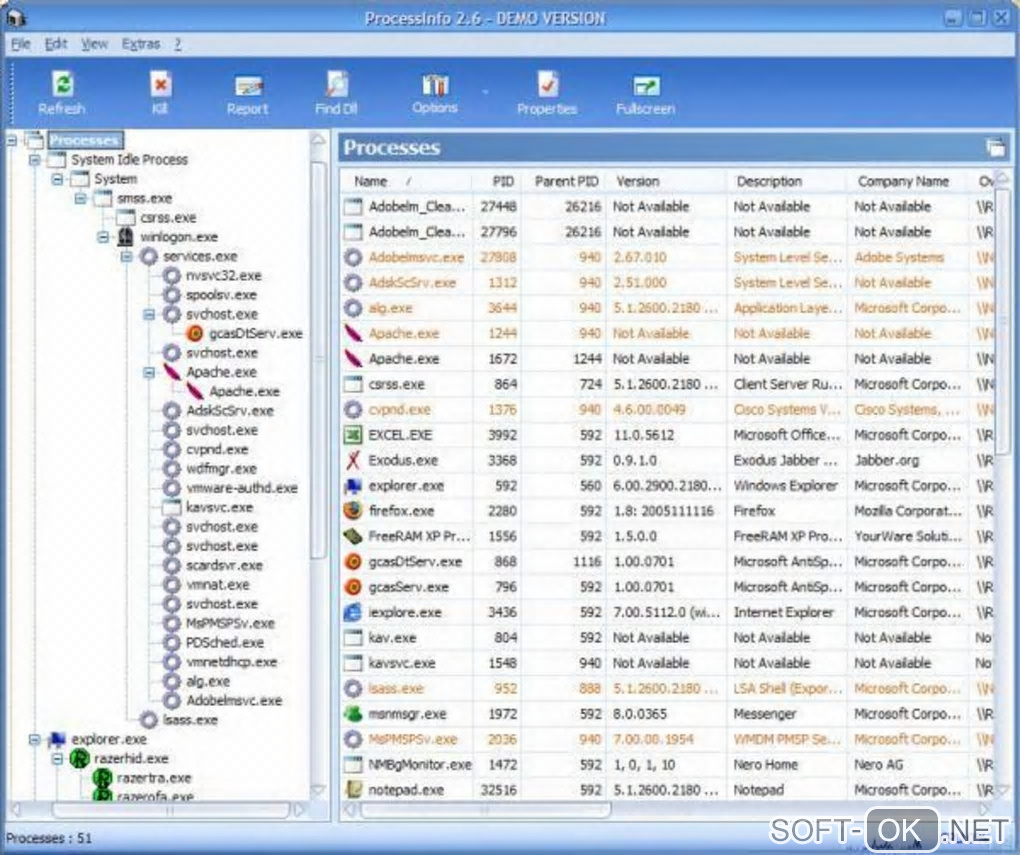The width and height of the screenshot is (1020, 855).
Task: Select the Adobelmsvc.exe row in list
Action: click(x=667, y=257)
